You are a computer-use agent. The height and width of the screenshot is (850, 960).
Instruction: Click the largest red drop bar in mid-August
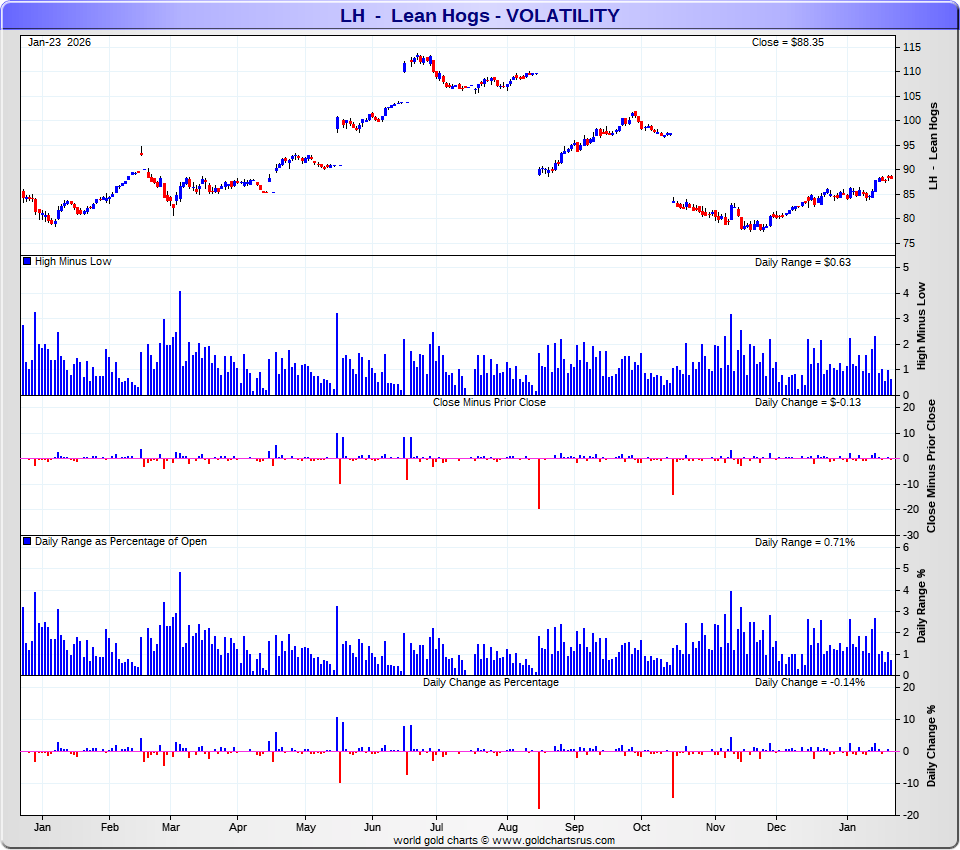point(539,484)
